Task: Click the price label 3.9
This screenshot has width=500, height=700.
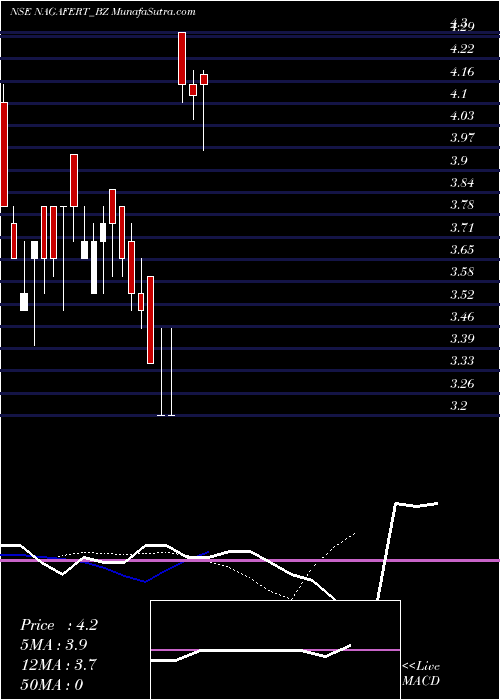Action: (459, 161)
